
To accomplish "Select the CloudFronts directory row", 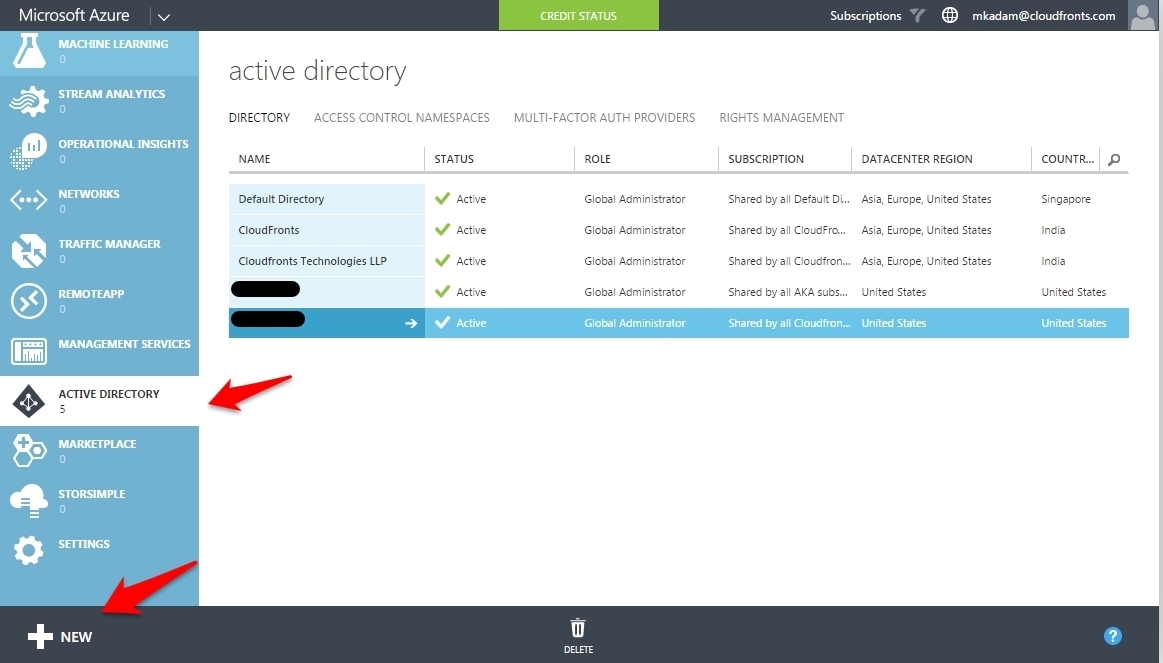I will [x=679, y=230].
